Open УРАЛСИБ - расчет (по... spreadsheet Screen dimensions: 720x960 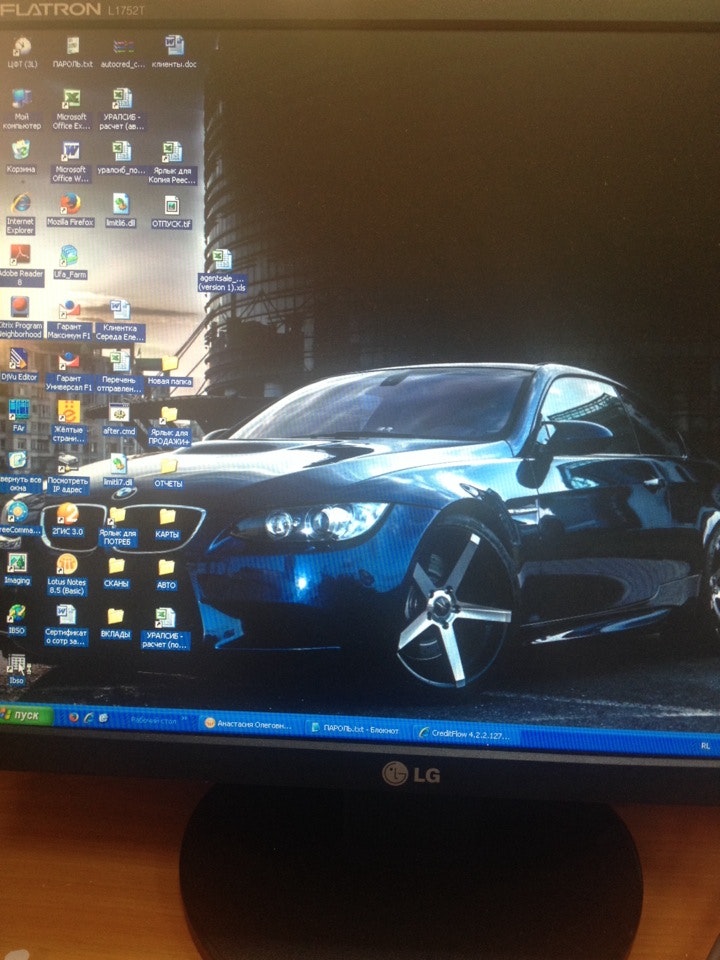(165, 629)
